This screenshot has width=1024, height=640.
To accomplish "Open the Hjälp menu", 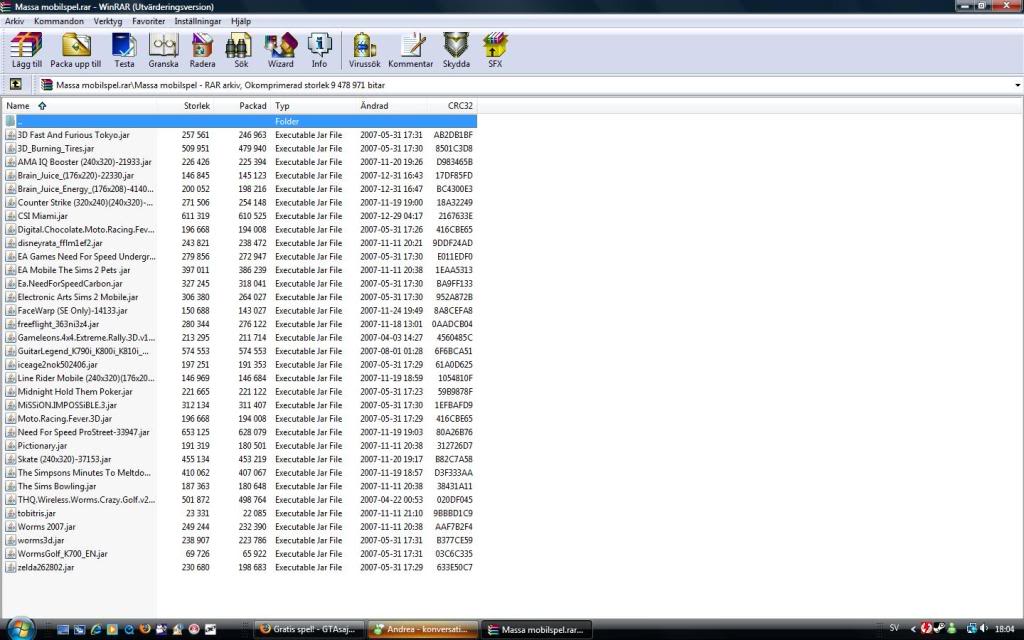I will [x=241, y=21].
